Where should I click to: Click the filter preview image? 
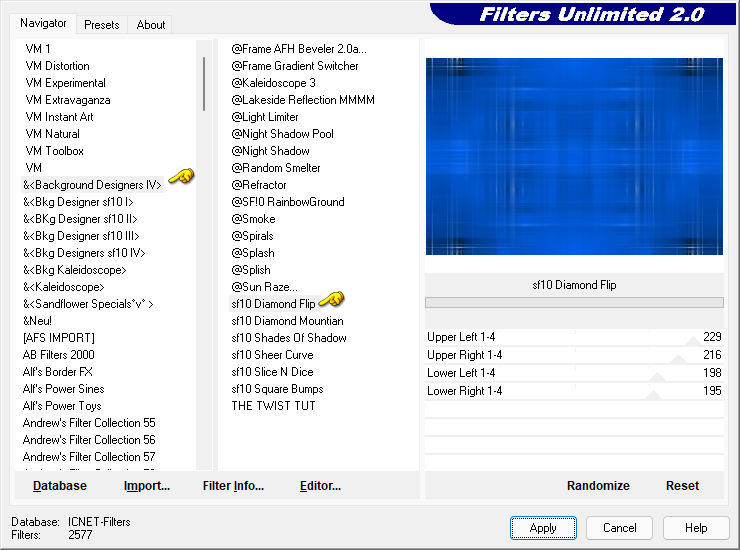tap(574, 156)
